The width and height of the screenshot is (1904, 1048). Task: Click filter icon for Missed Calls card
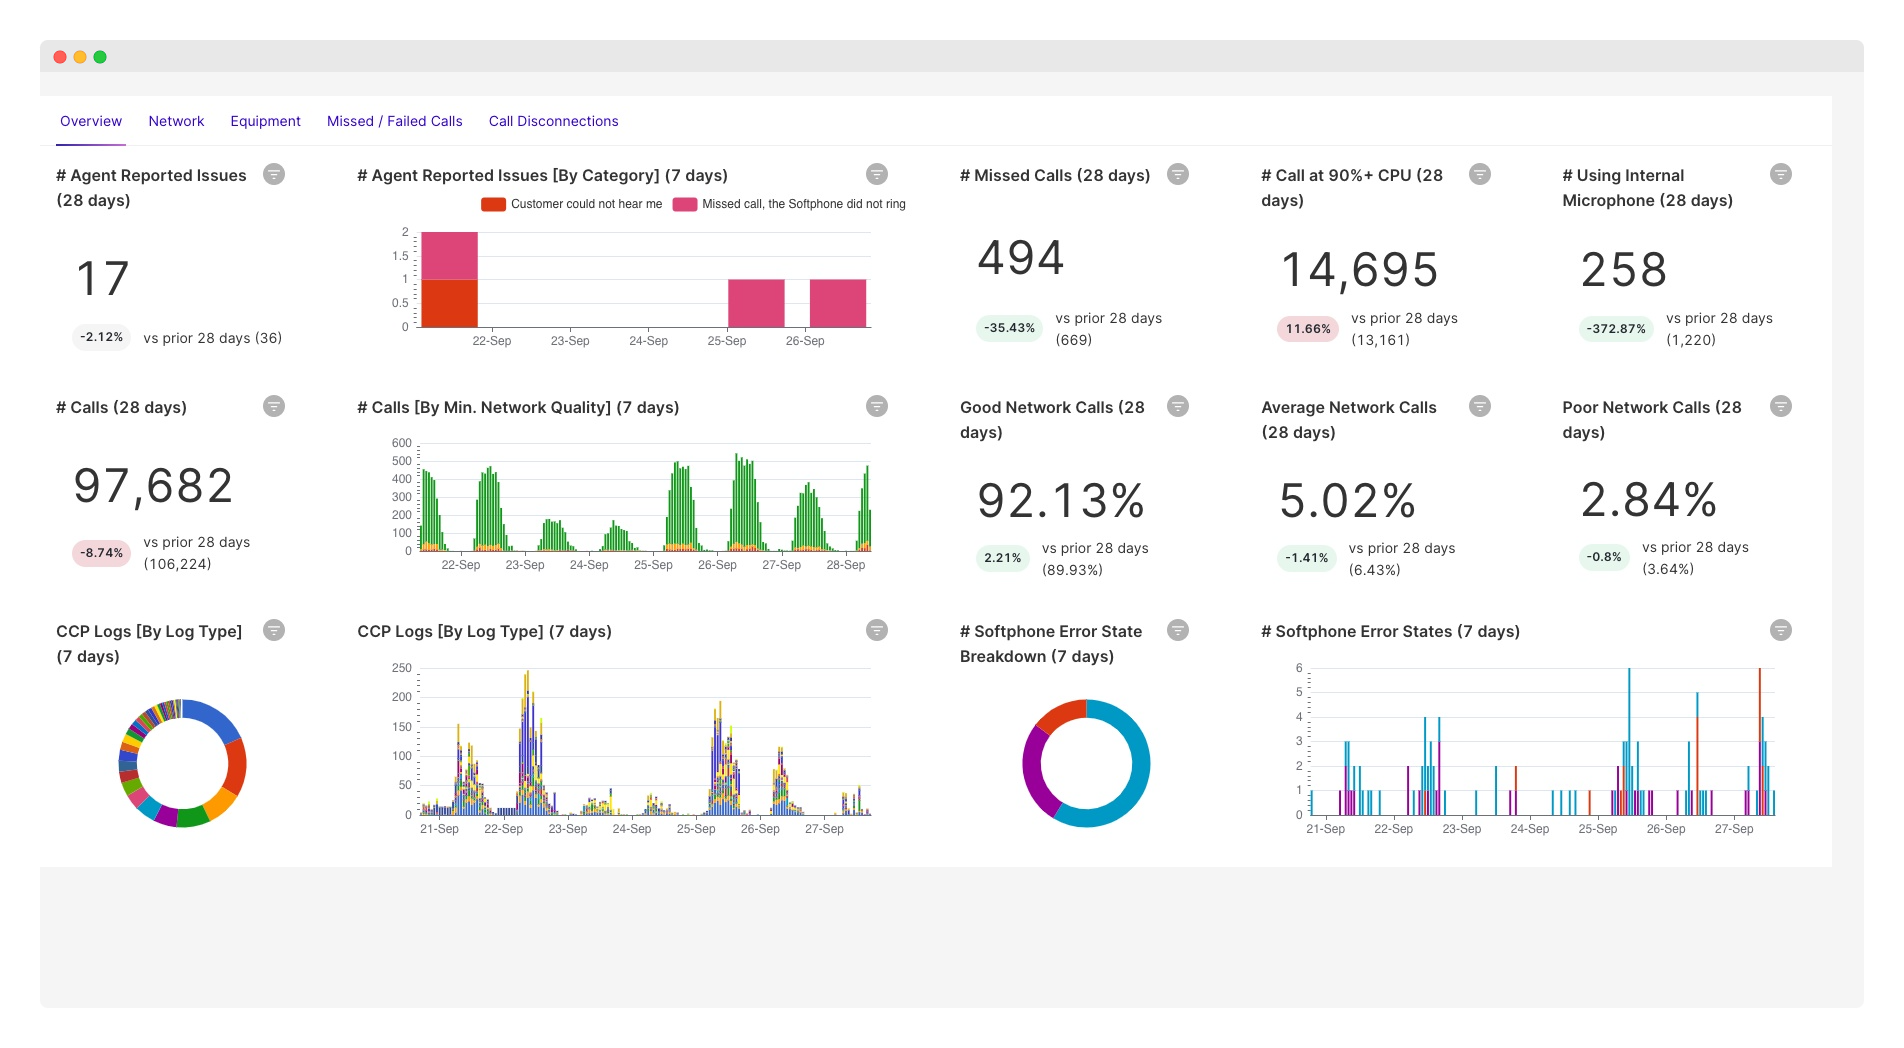1178,174
